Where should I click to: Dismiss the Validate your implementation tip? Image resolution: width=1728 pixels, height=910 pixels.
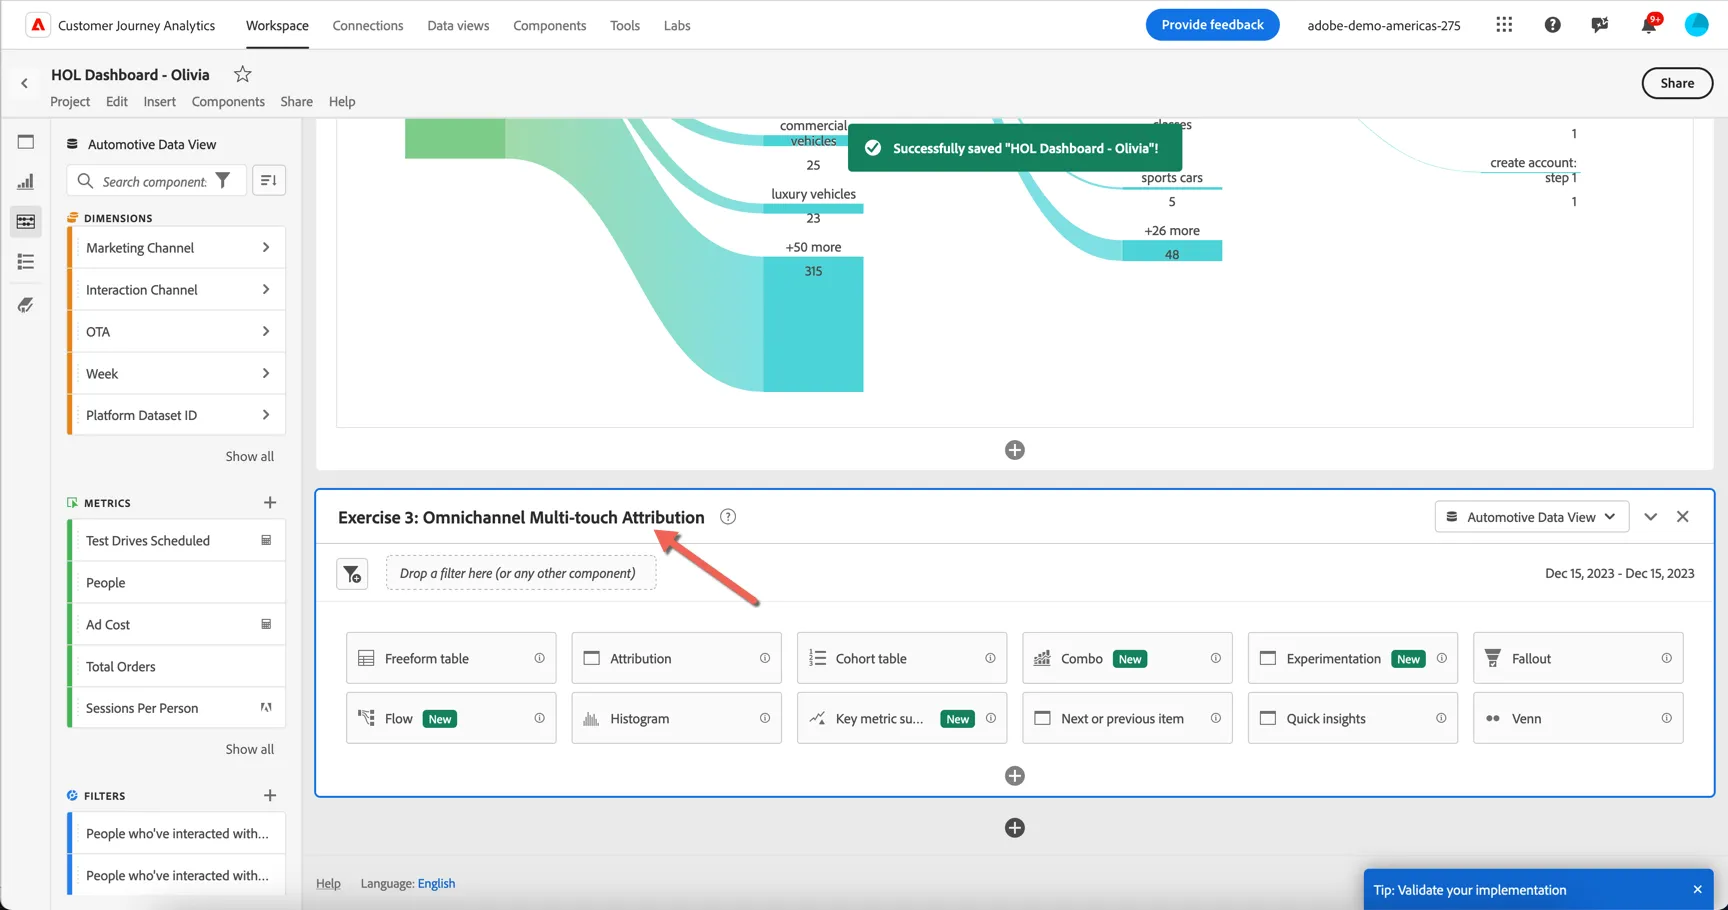click(x=1697, y=890)
